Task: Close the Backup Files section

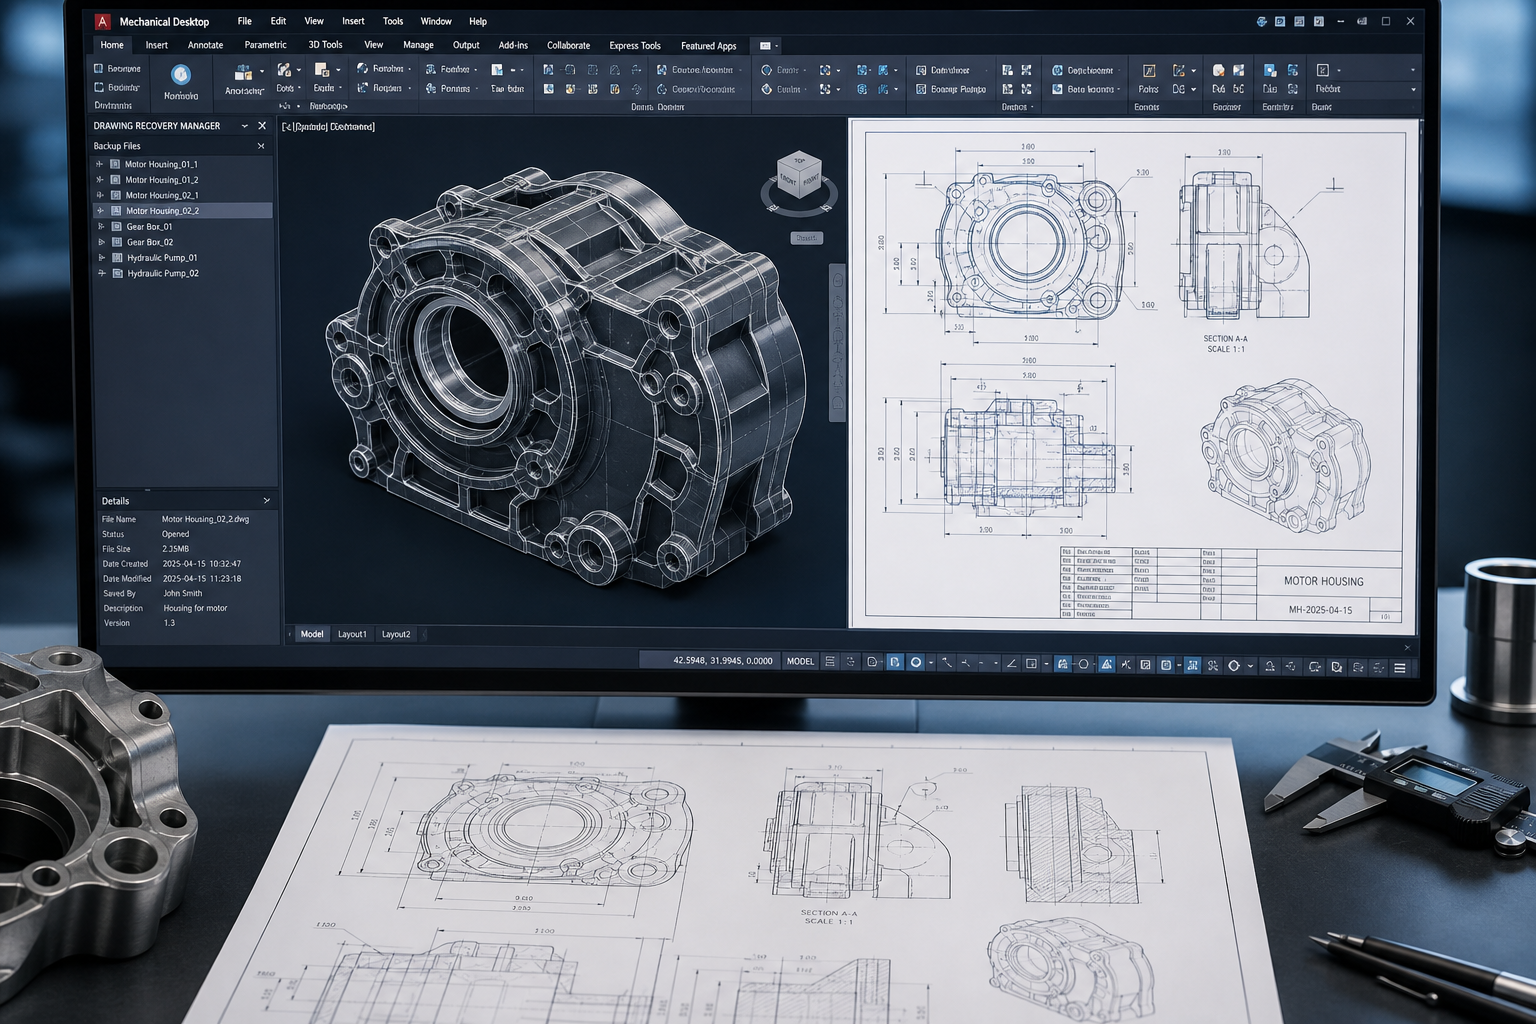Action: click(261, 146)
